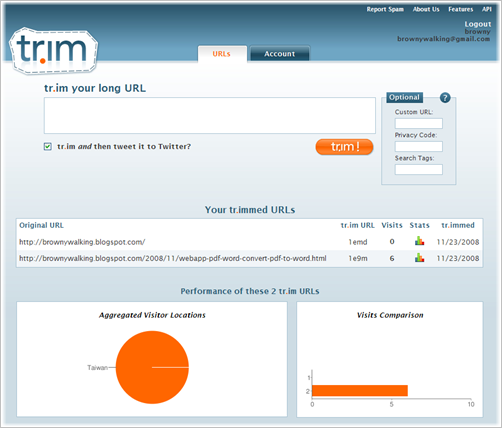The height and width of the screenshot is (428, 502).
Task: Open stats chart icon for 1emd row
Action: pos(419,241)
